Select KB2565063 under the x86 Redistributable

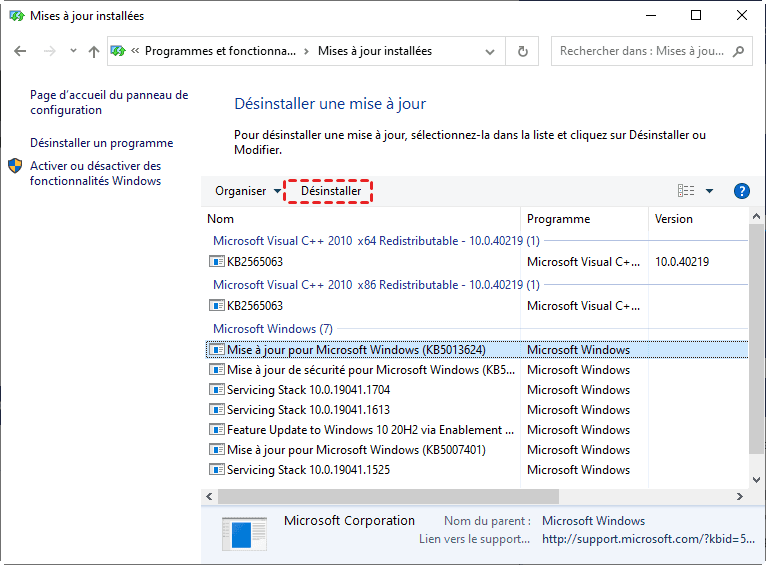477,306
